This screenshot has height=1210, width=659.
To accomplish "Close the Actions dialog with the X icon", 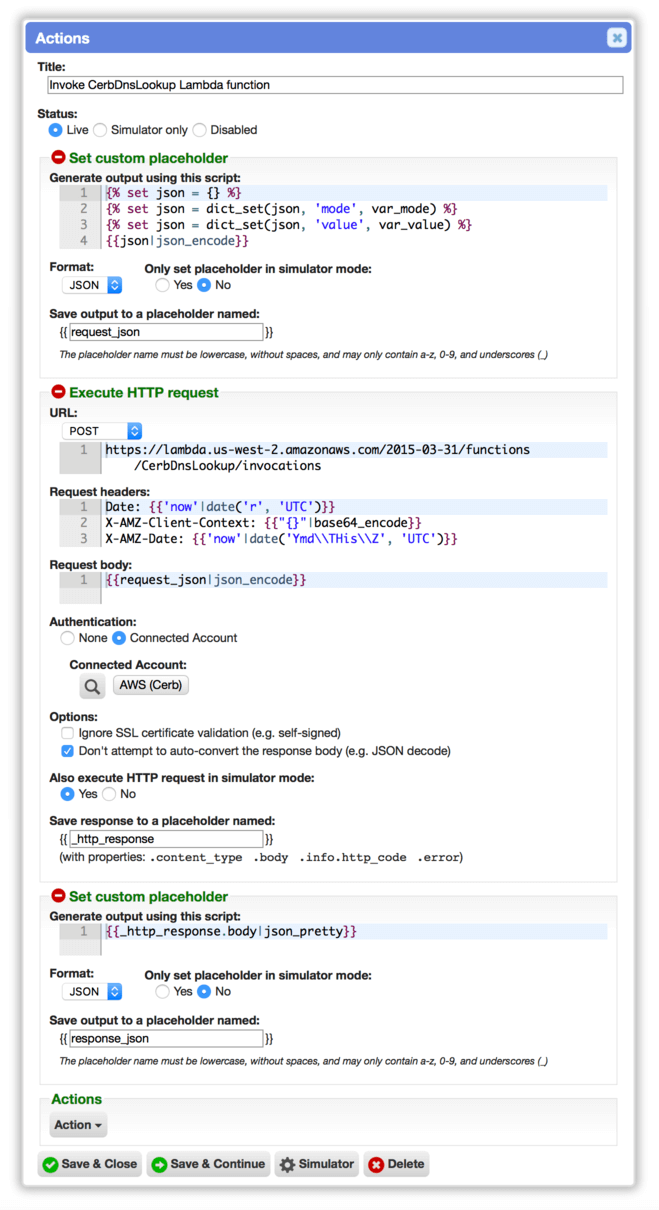I will pos(616,38).
